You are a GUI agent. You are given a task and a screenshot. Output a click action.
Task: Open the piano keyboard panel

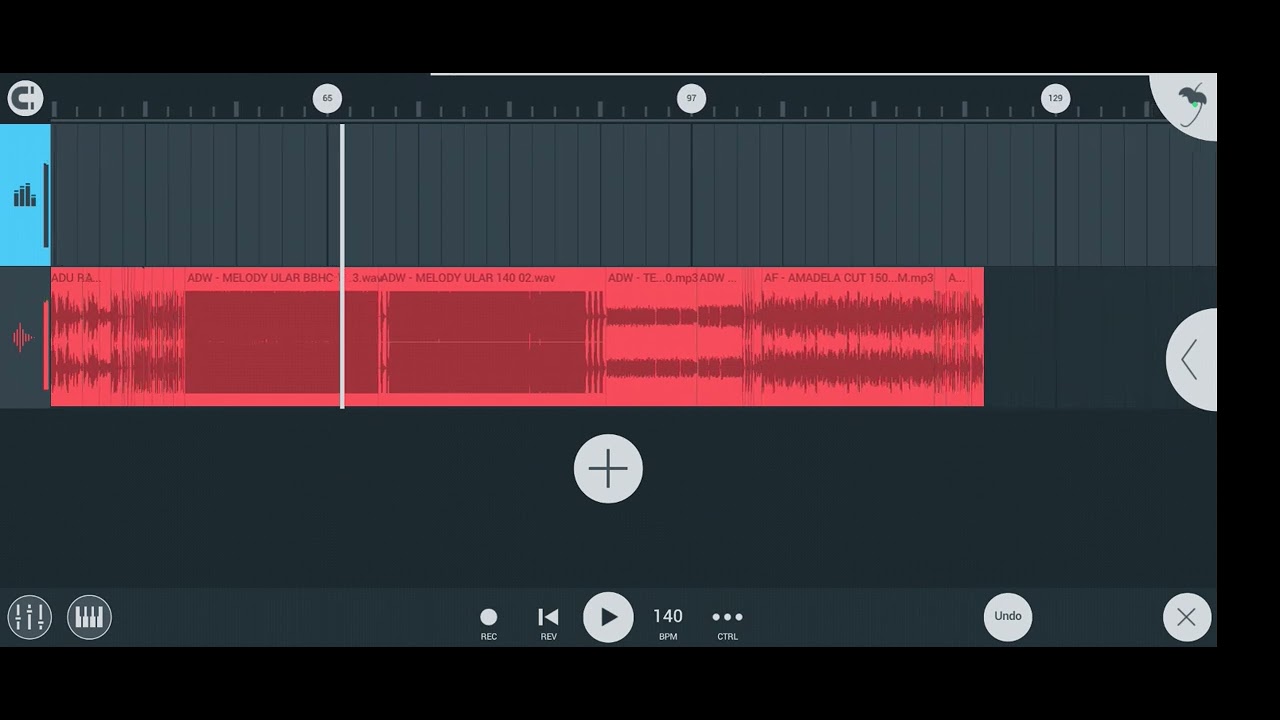[x=89, y=617]
